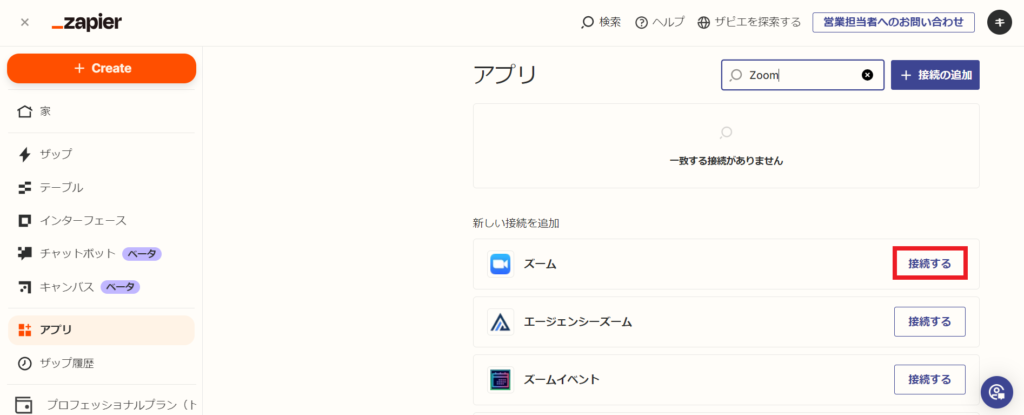This screenshot has width=1024, height=415.
Task: Click 接続する for ズーム
Action: 929,264
